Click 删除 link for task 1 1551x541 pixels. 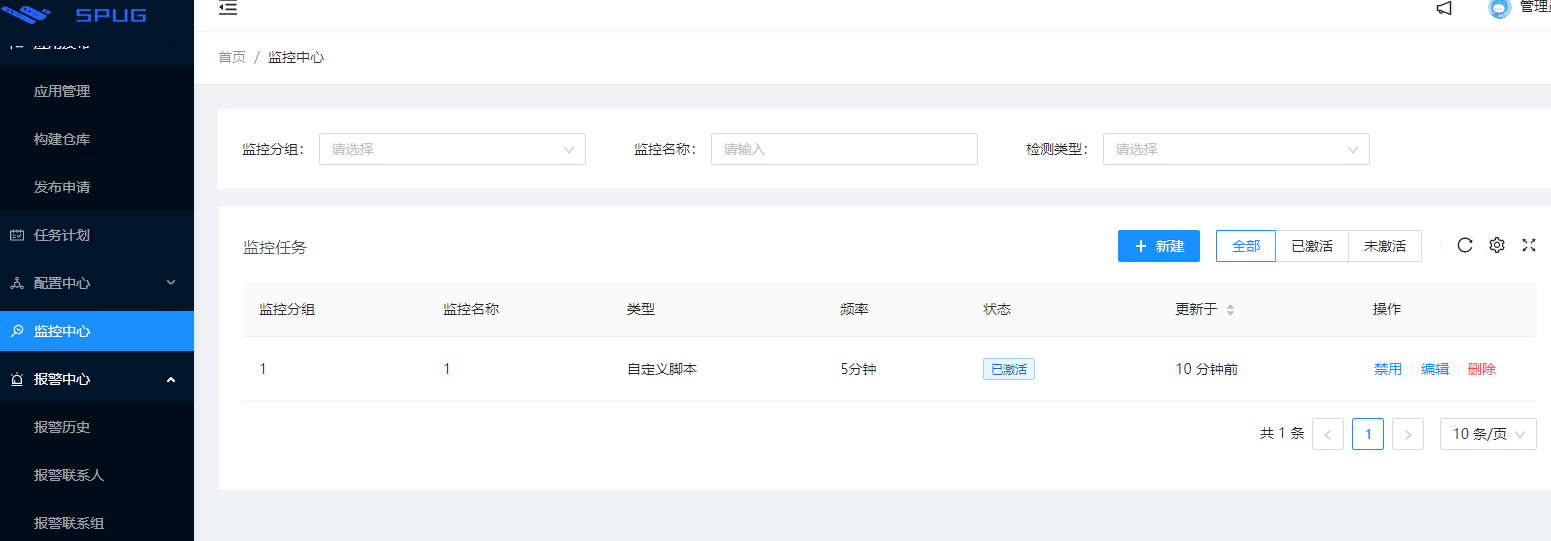(x=1482, y=369)
